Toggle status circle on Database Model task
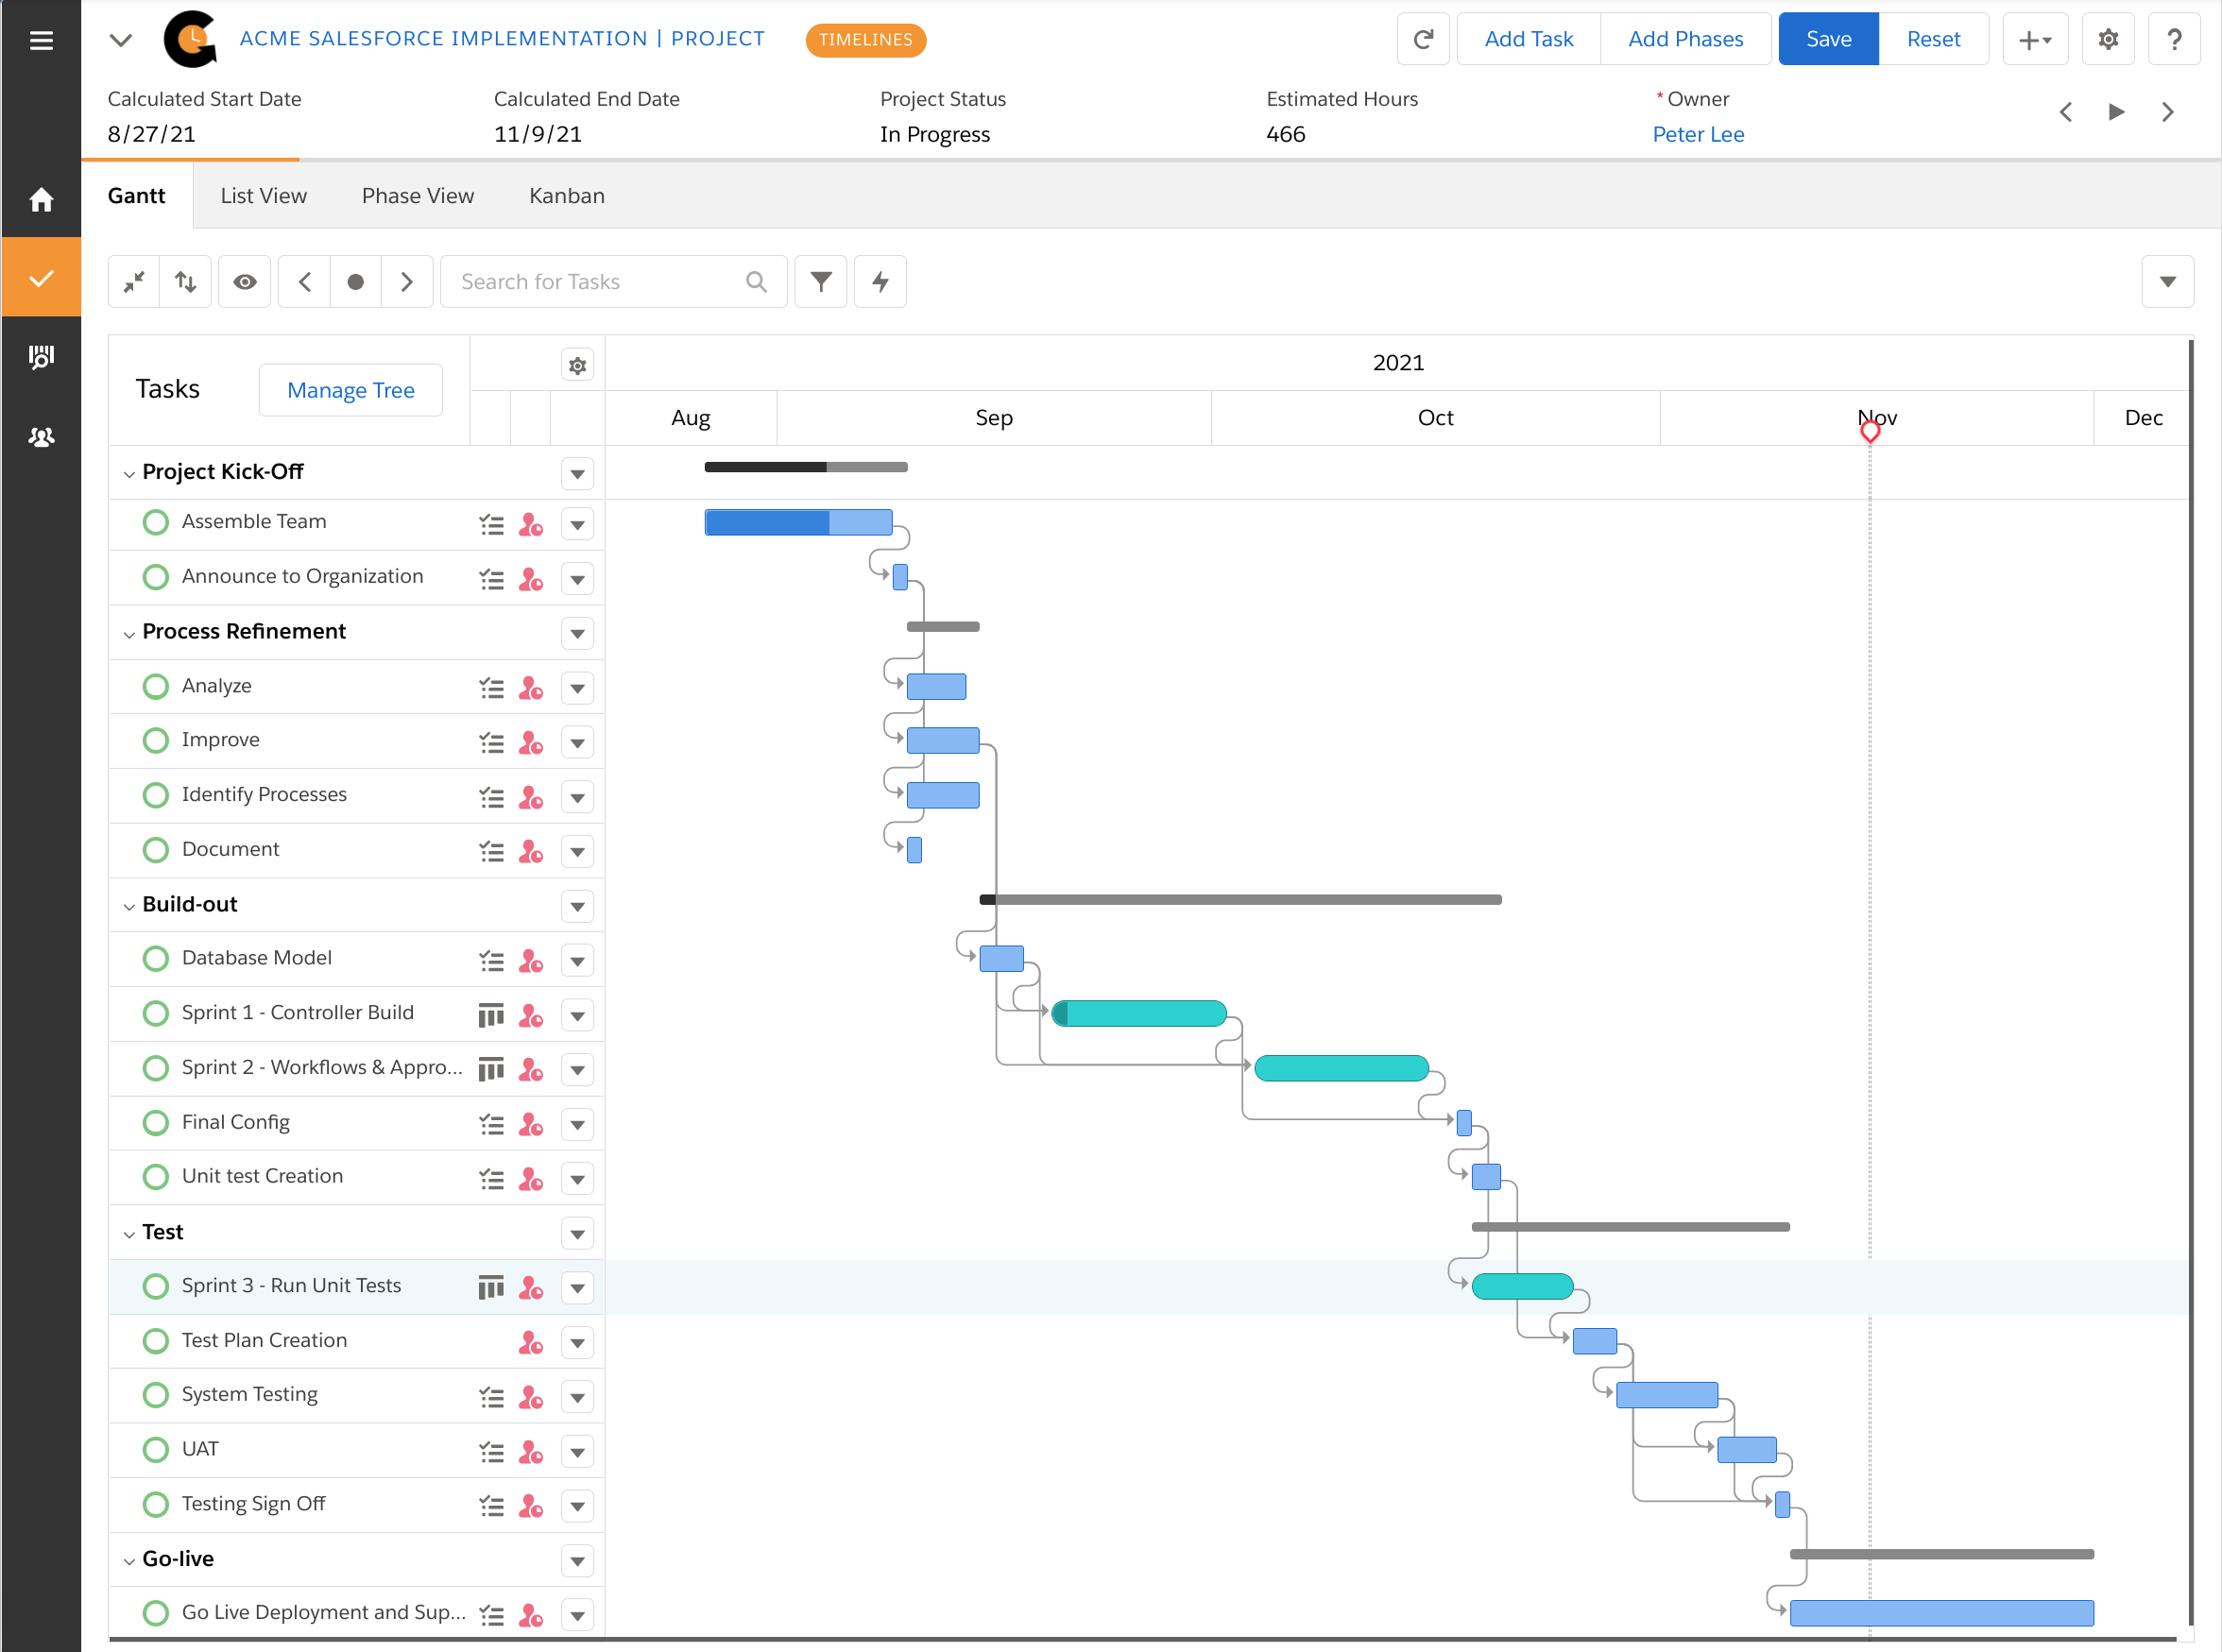The height and width of the screenshot is (1652, 2222). pyautogui.click(x=155, y=957)
